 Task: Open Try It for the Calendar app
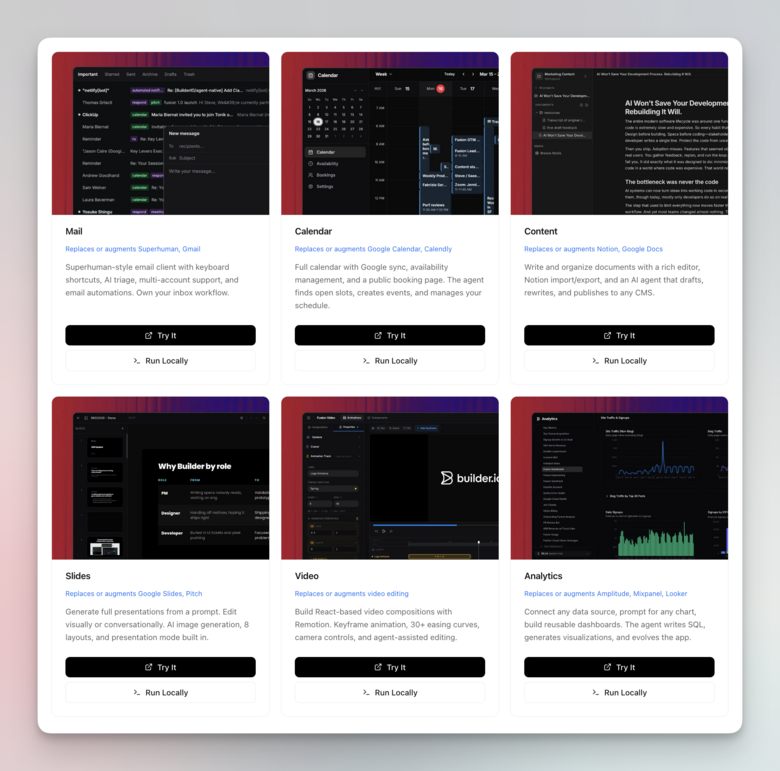[x=390, y=335]
